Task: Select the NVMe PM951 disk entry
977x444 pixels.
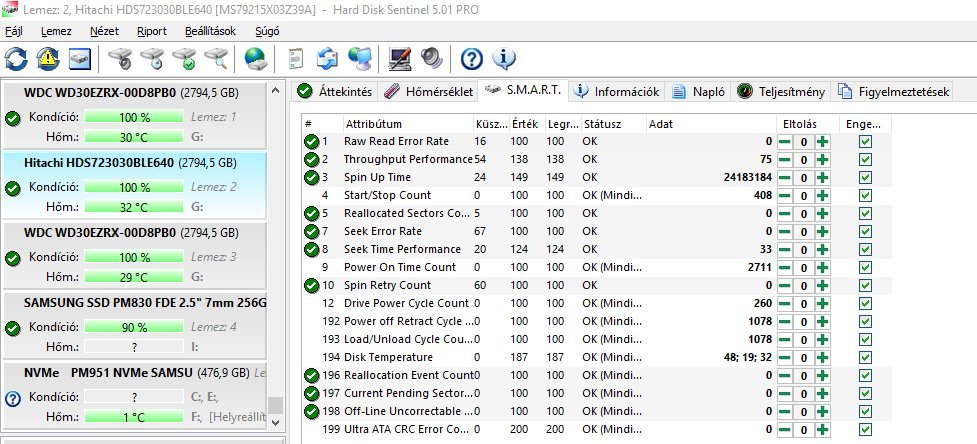Action: click(134, 396)
